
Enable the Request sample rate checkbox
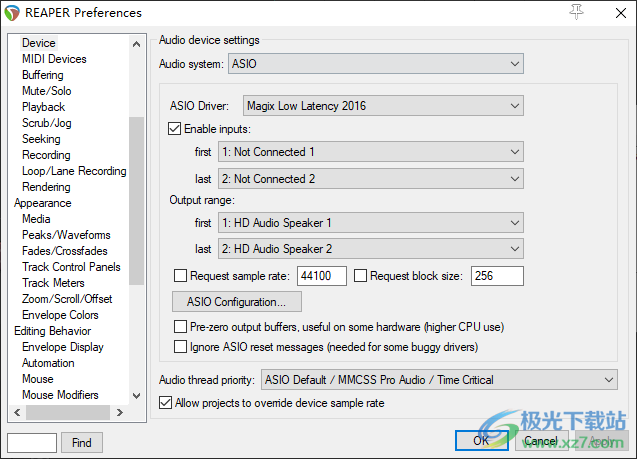click(181, 275)
